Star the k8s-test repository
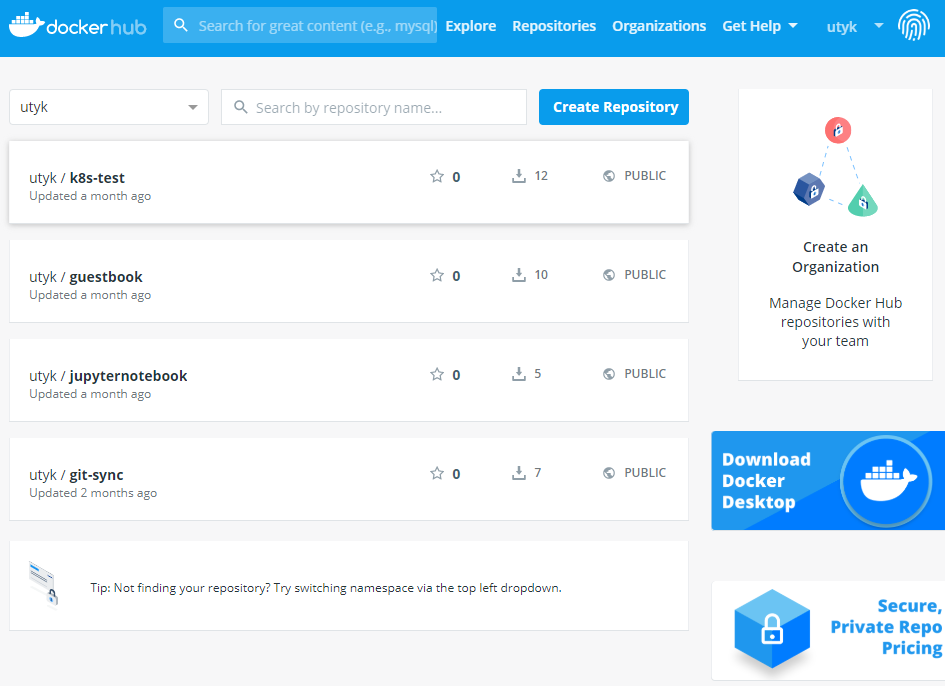The height and width of the screenshot is (686, 945). pyautogui.click(x=437, y=176)
